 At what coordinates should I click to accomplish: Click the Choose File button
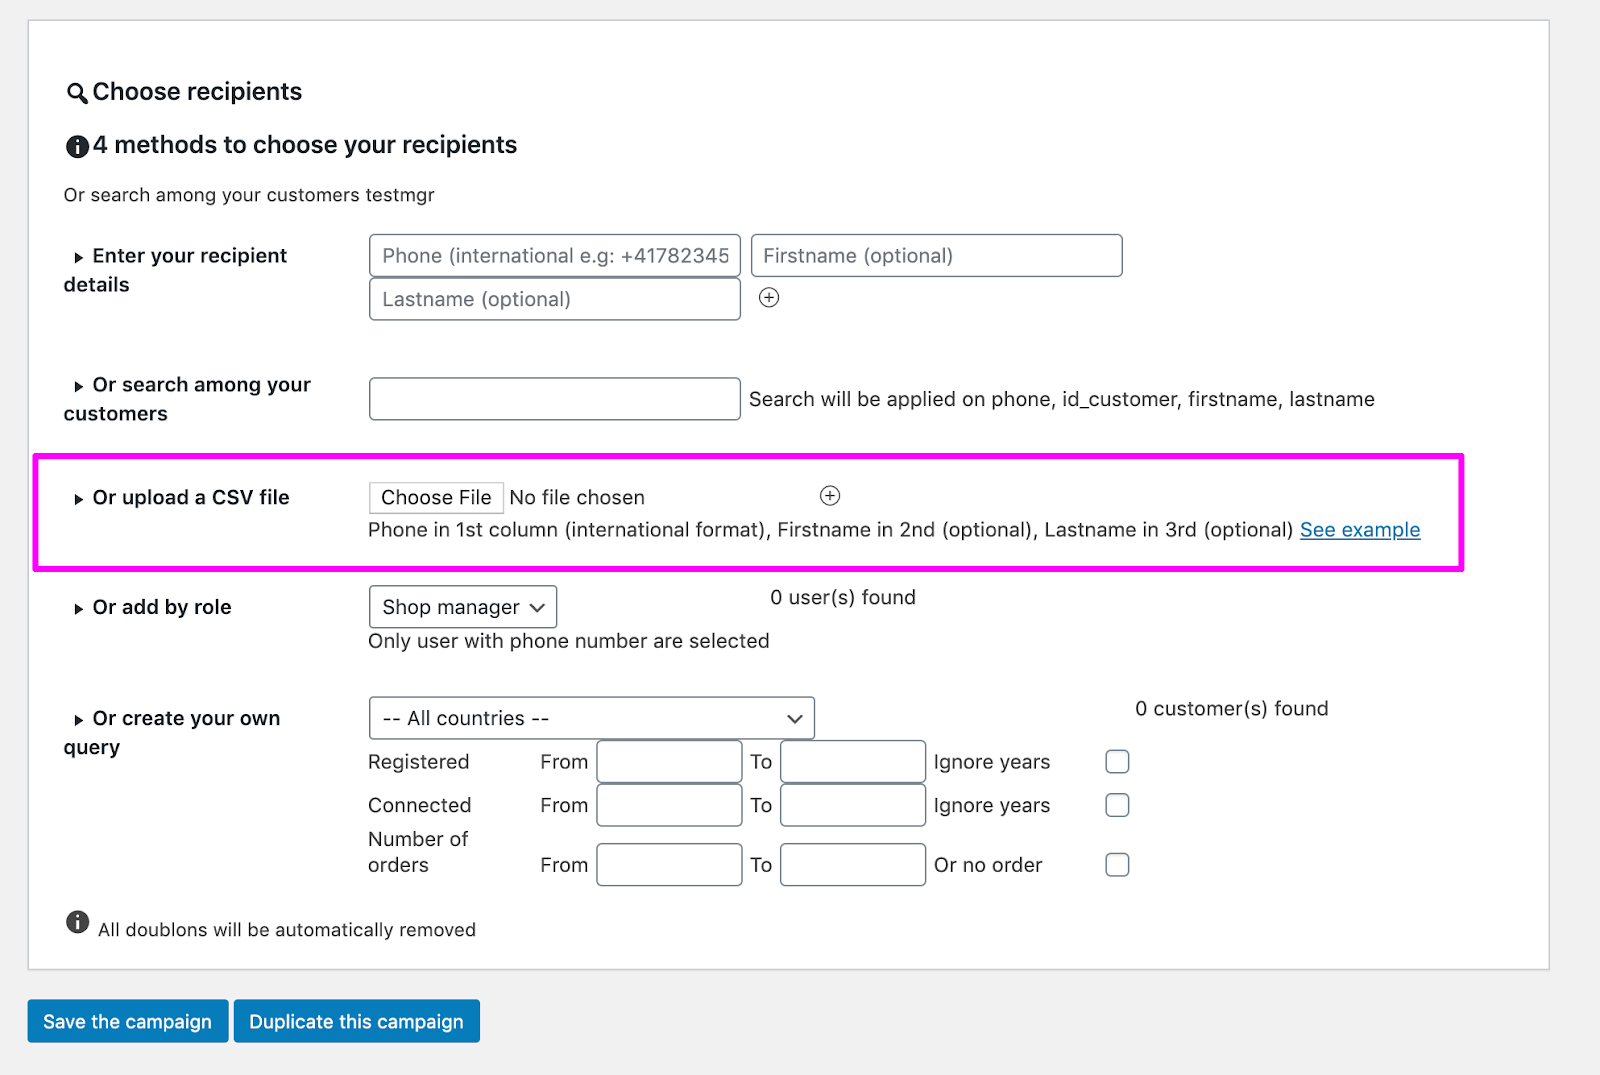436,498
